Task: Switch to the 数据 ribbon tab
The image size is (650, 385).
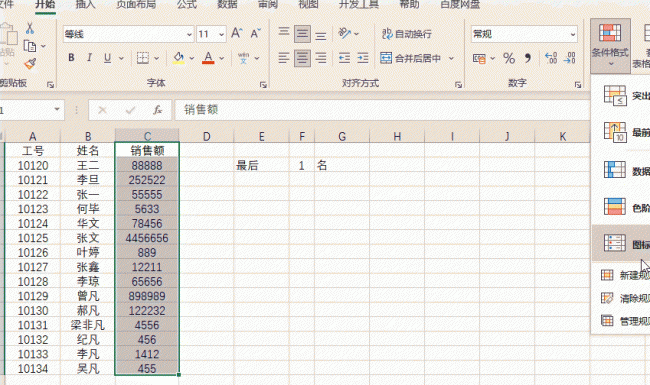Action: (228, 5)
